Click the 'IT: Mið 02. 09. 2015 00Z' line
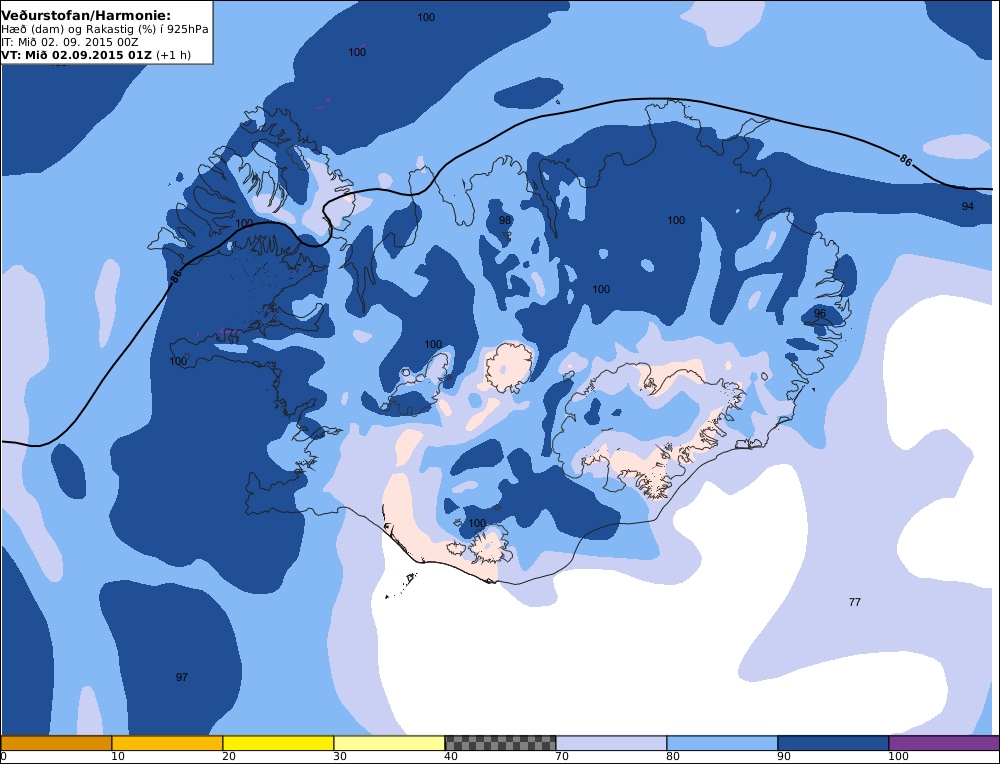This screenshot has width=1000, height=764. click(70, 42)
